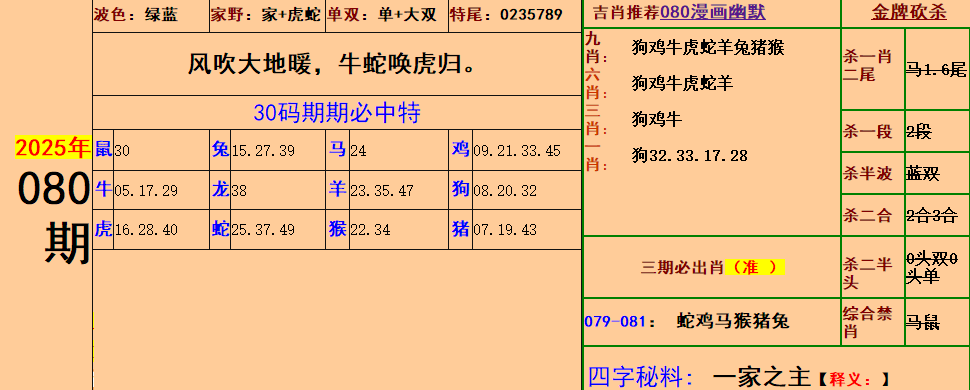
Task: Select the 兔 numbers 15.27.39
Action: (x=263, y=151)
